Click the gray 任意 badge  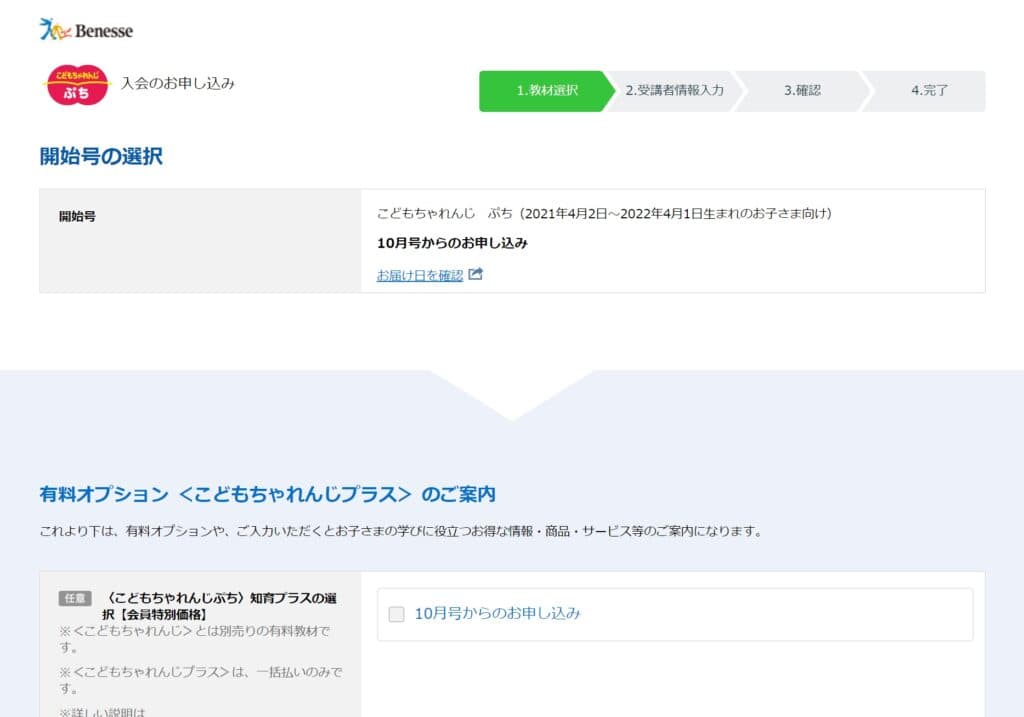click(75, 598)
